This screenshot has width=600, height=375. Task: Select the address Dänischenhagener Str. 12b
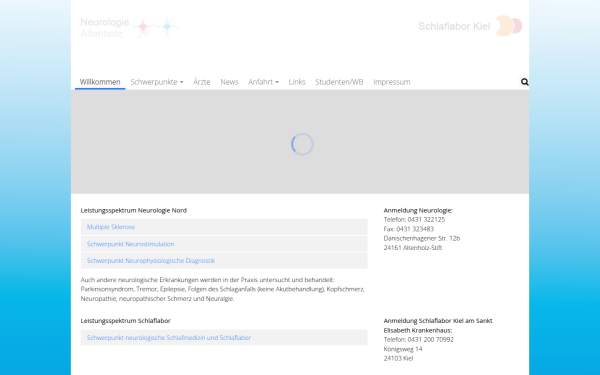422,238
